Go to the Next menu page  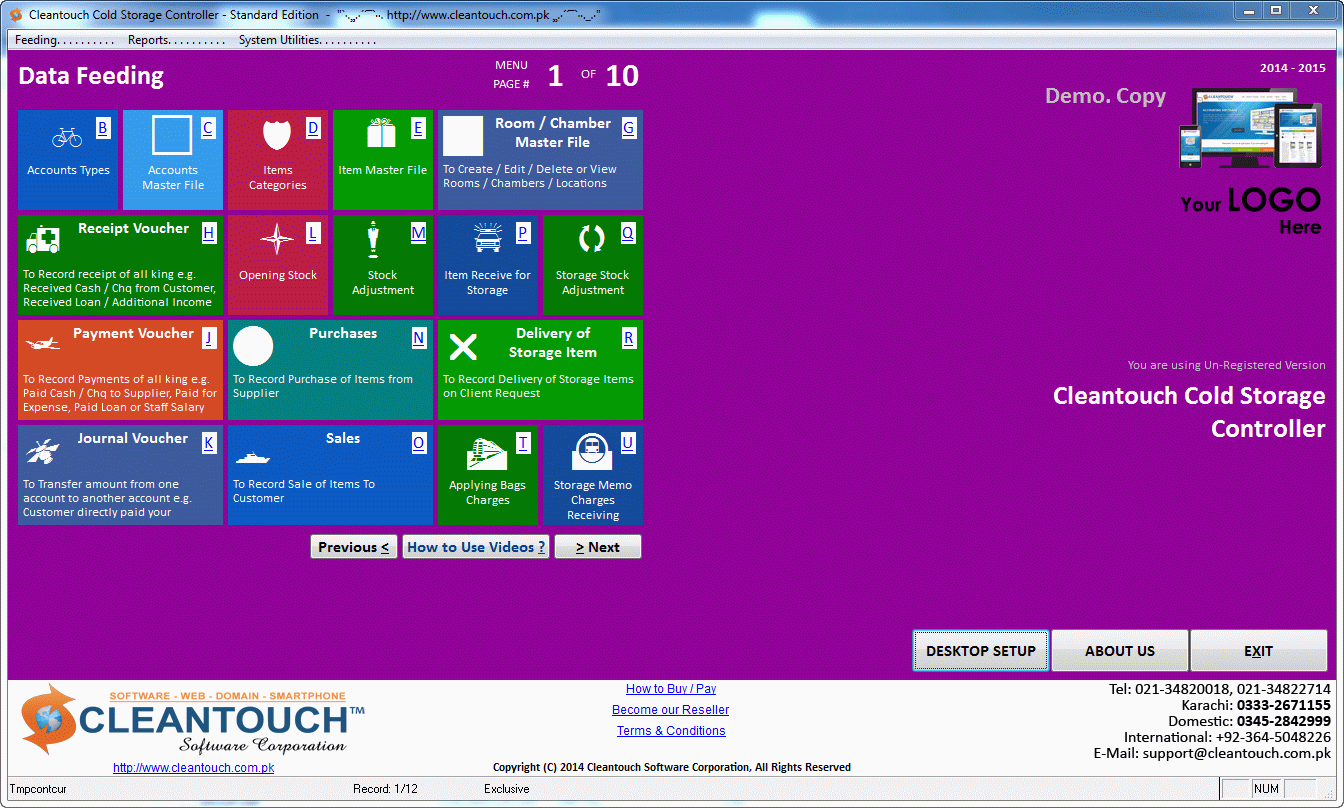598,547
